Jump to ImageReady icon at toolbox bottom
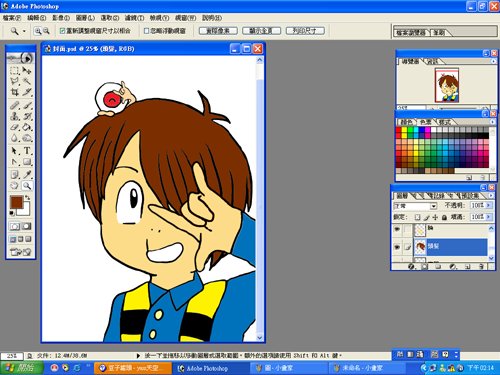The height and width of the screenshot is (375, 500). (20, 252)
